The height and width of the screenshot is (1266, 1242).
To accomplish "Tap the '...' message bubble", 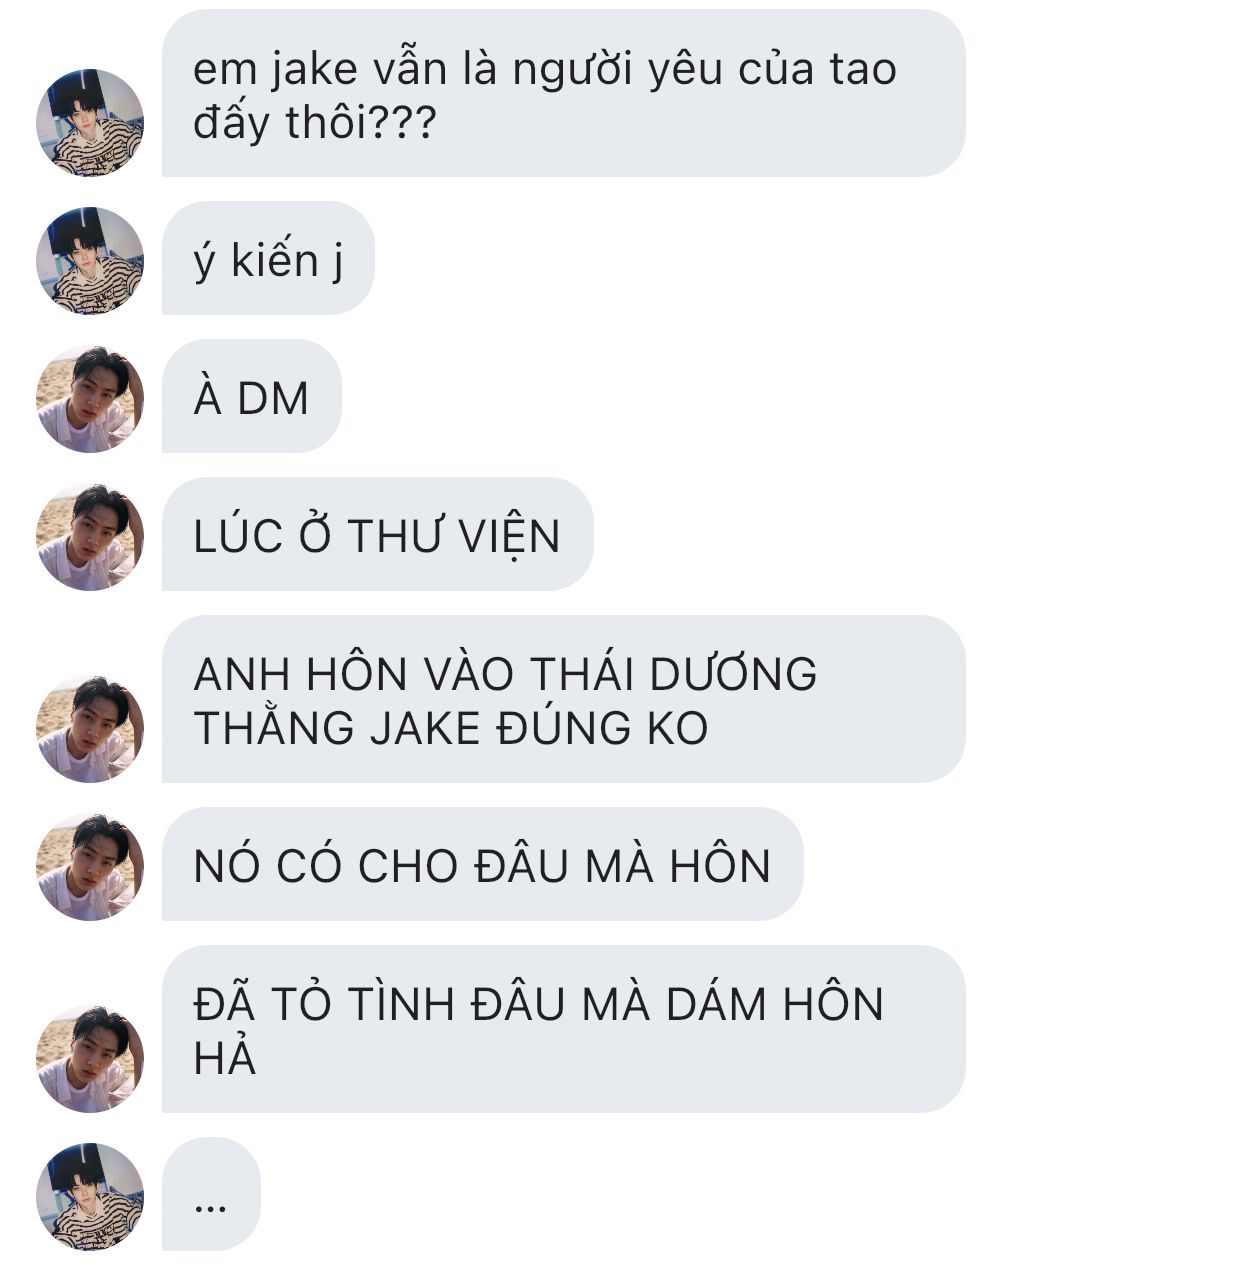I will [x=211, y=1194].
